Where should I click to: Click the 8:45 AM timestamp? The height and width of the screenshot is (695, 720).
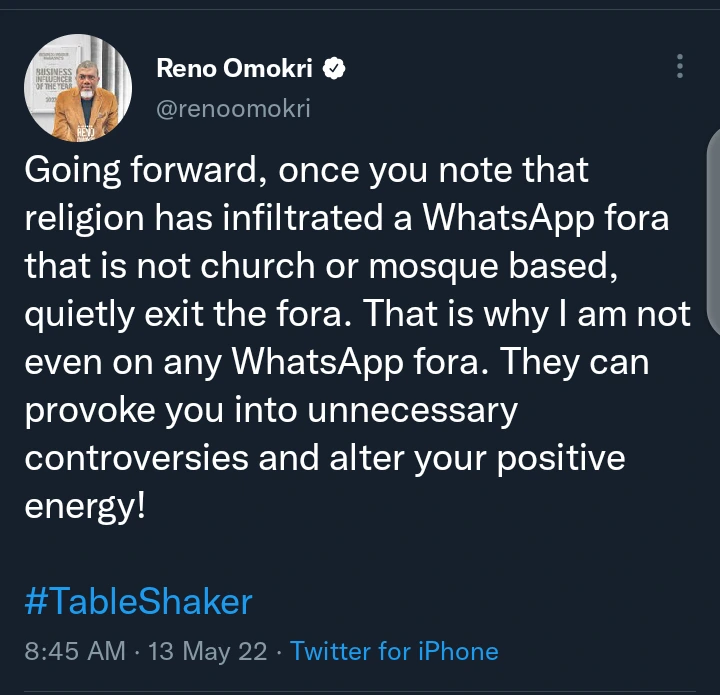[75, 652]
